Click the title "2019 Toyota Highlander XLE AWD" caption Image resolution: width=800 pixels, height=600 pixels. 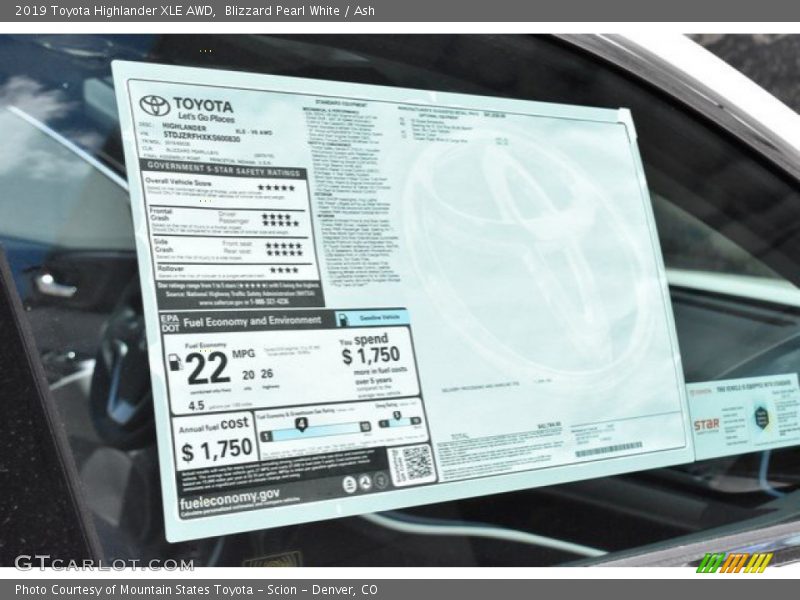click(115, 11)
